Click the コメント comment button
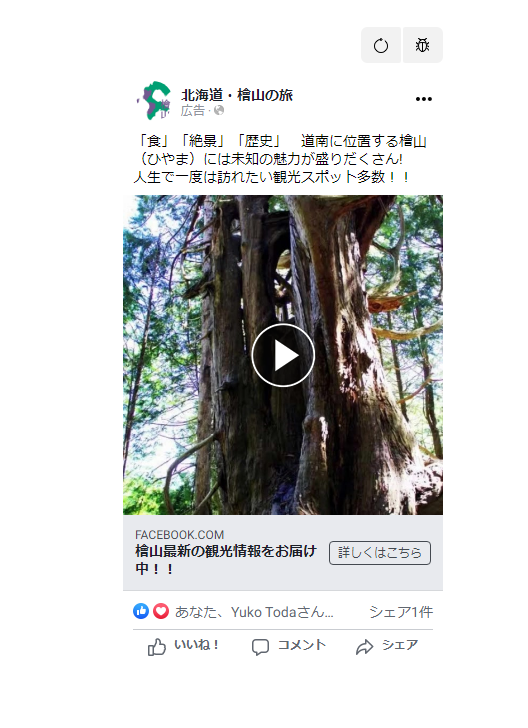The height and width of the screenshot is (728, 528). click(289, 646)
